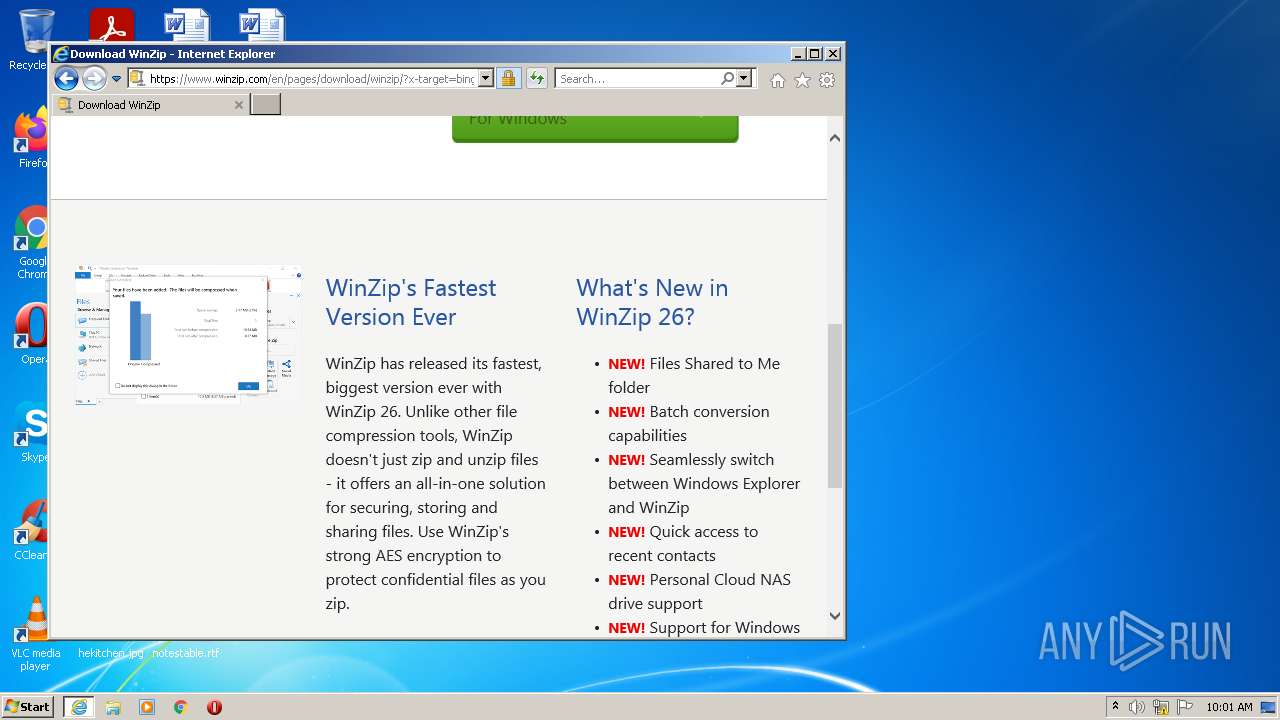Click the green For Windows download button

tap(595, 128)
